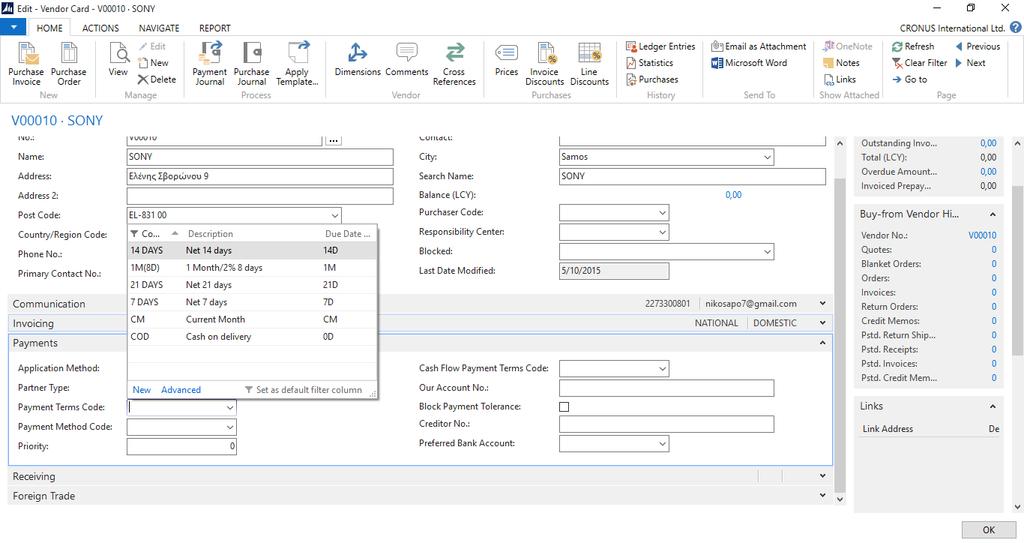Screen dimensions: 1024x543
Task: Open Invoice Discounts
Action: pyautogui.click(x=545, y=64)
